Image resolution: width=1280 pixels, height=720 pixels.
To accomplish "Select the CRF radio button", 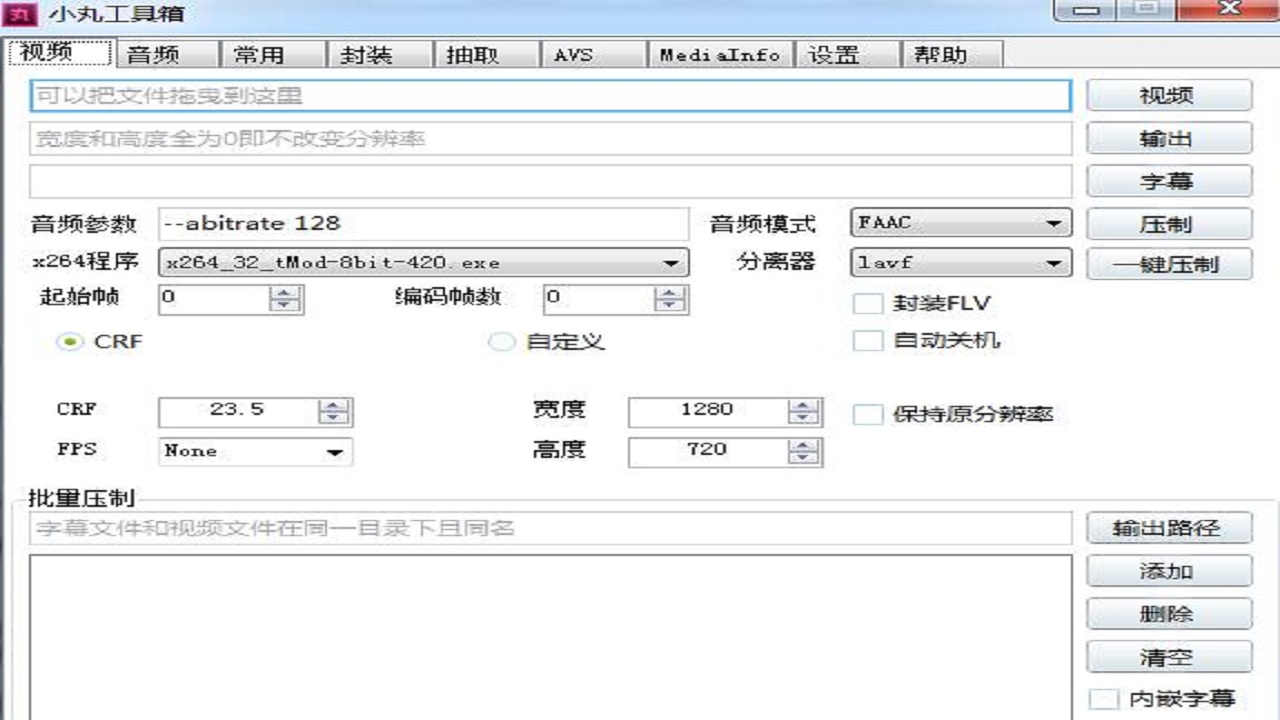I will click(70, 342).
